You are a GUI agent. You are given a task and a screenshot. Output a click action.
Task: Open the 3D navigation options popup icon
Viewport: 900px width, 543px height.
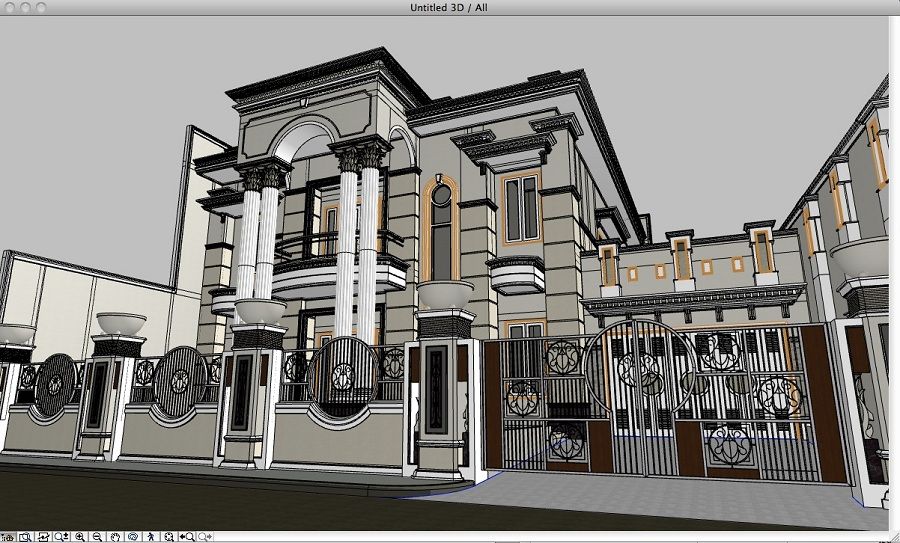point(7,537)
